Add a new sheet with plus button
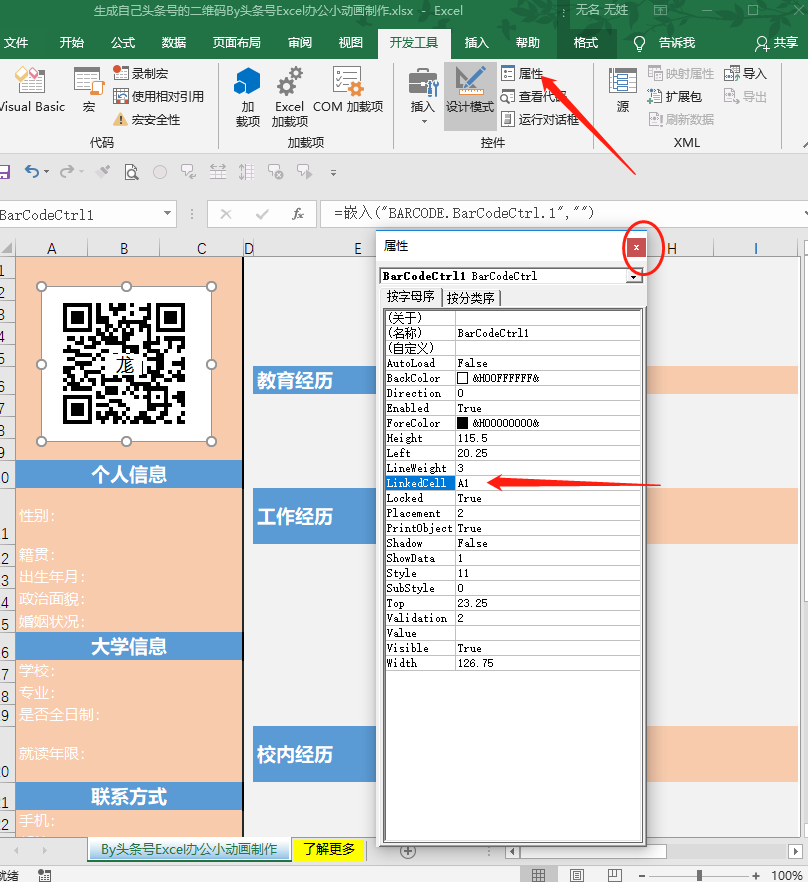The image size is (808, 882). [x=408, y=852]
